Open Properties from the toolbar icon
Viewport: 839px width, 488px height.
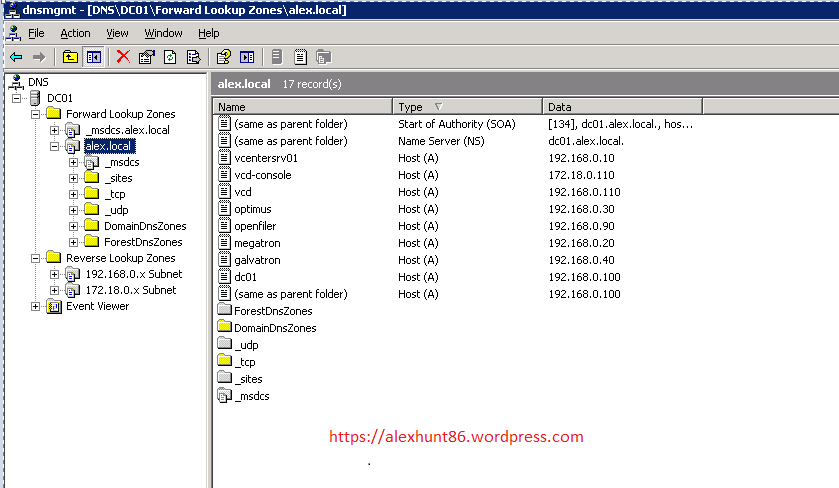point(147,57)
